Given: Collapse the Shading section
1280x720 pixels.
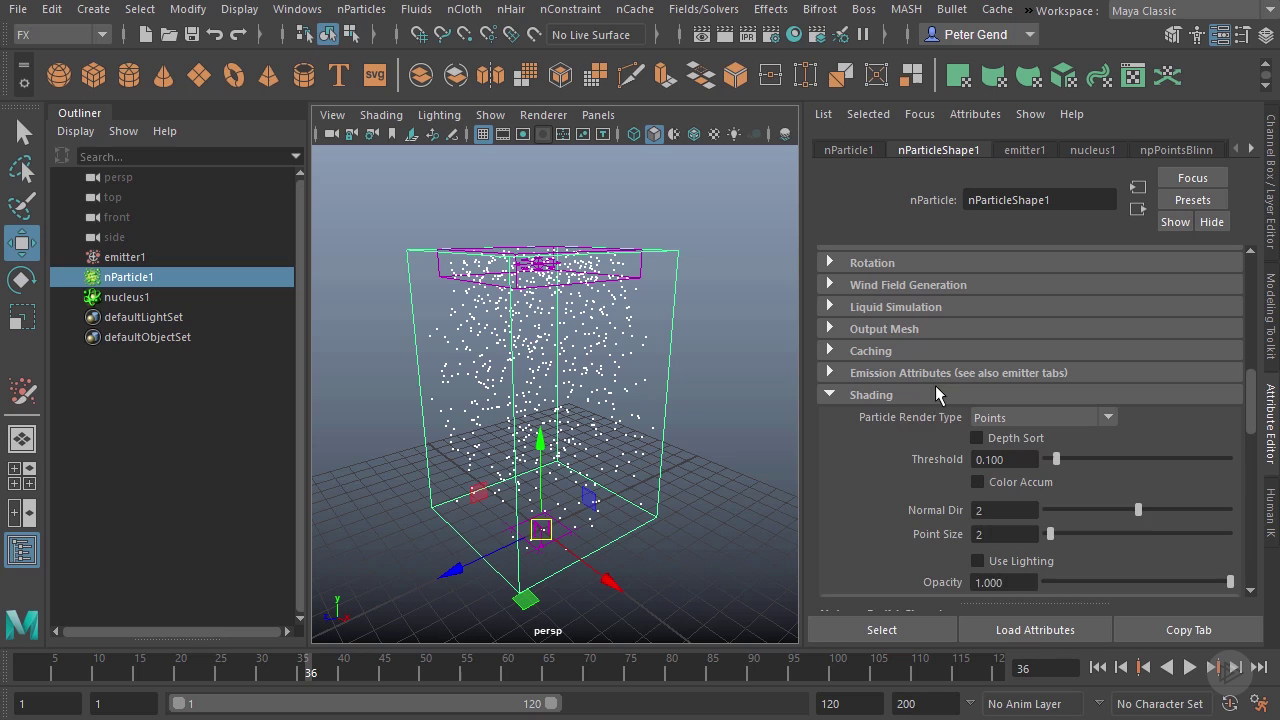Looking at the screenshot, I should (x=829, y=395).
